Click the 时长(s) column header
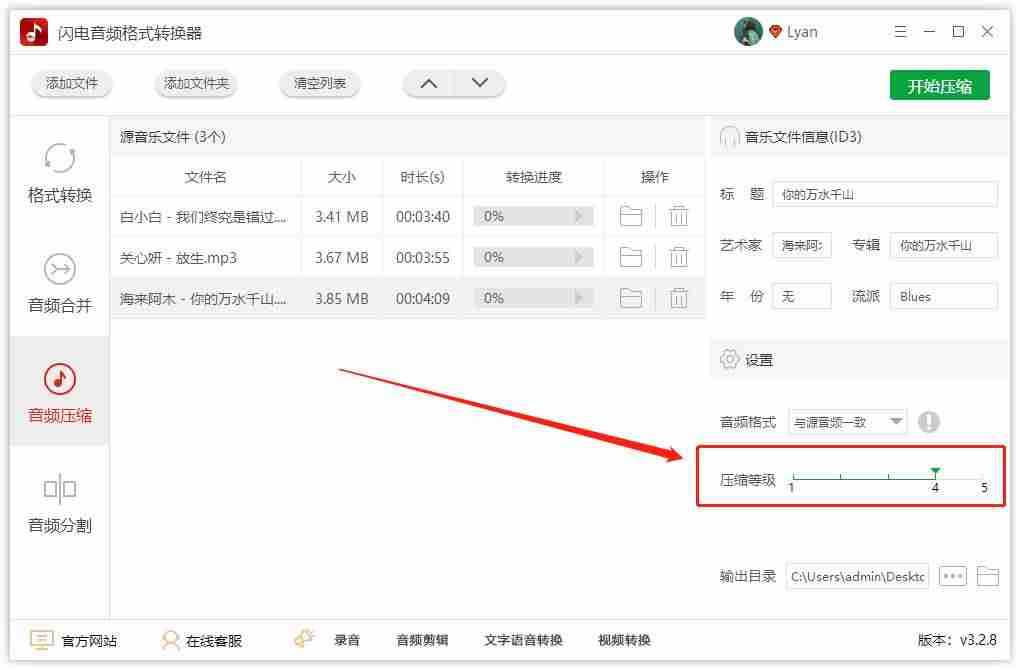This screenshot has height=670, width=1020. (422, 177)
